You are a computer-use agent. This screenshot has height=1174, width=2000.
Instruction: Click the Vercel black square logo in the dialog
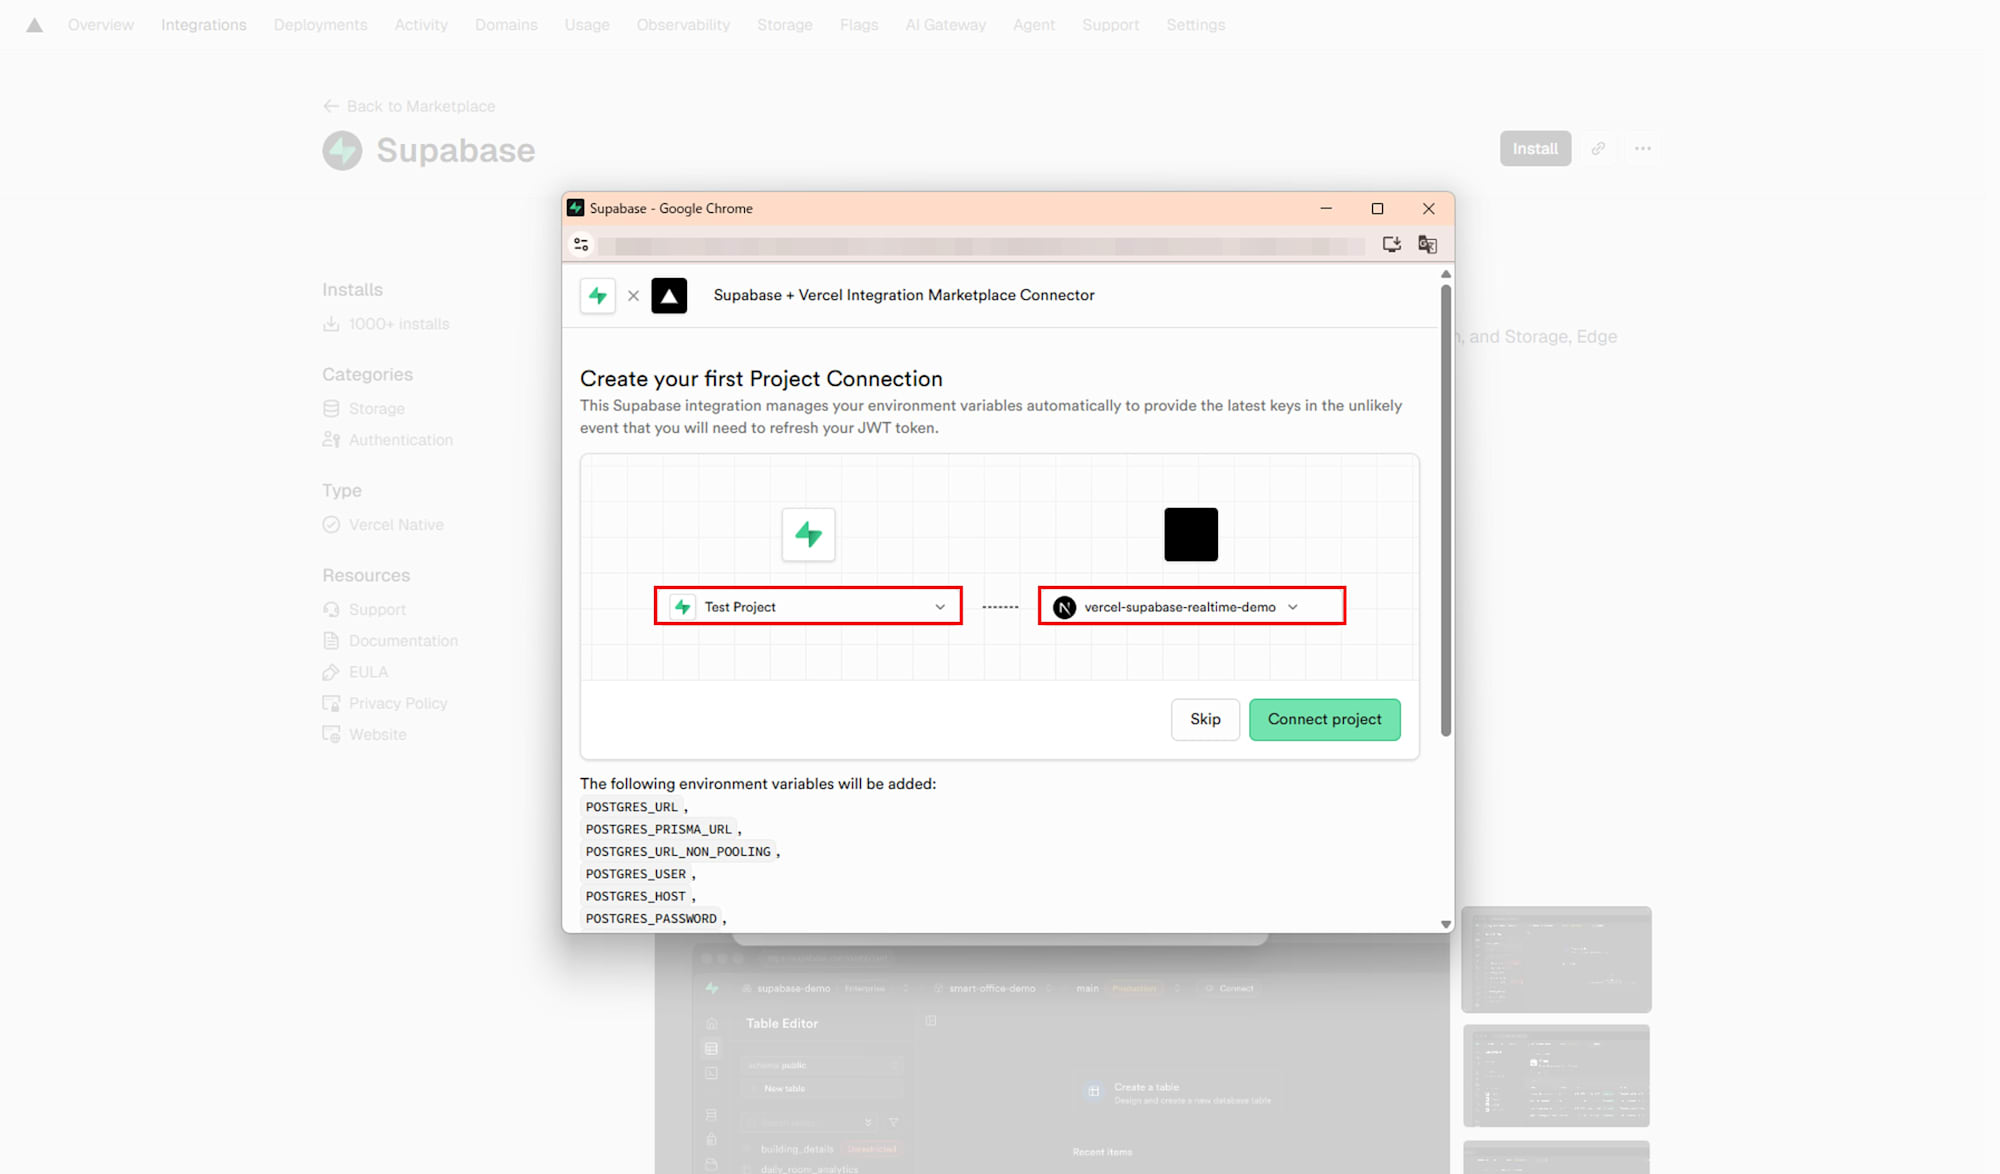tap(1190, 534)
